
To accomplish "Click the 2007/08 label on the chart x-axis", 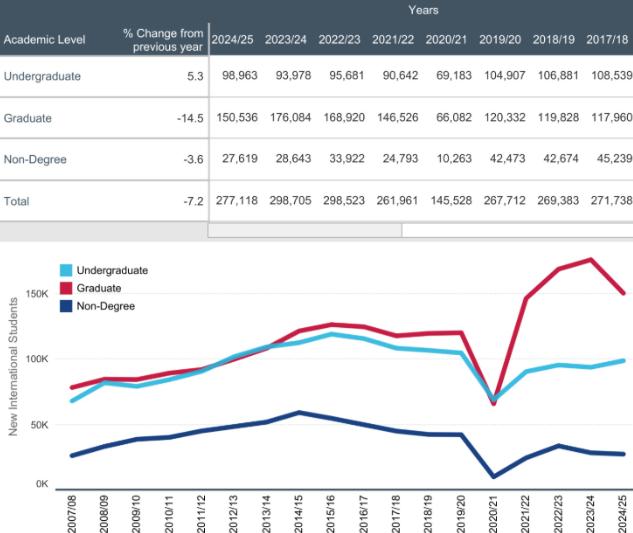I will [x=72, y=511].
